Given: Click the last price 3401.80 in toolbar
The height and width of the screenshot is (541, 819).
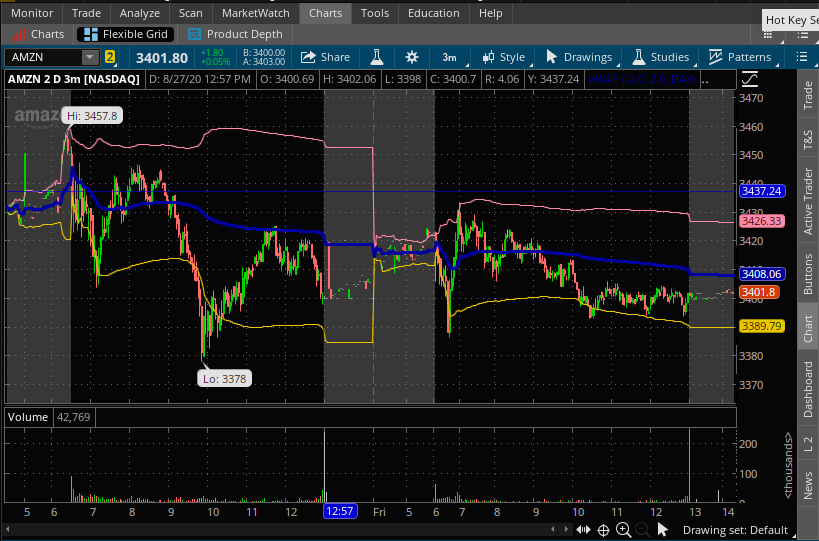Looking at the screenshot, I should 161,57.
